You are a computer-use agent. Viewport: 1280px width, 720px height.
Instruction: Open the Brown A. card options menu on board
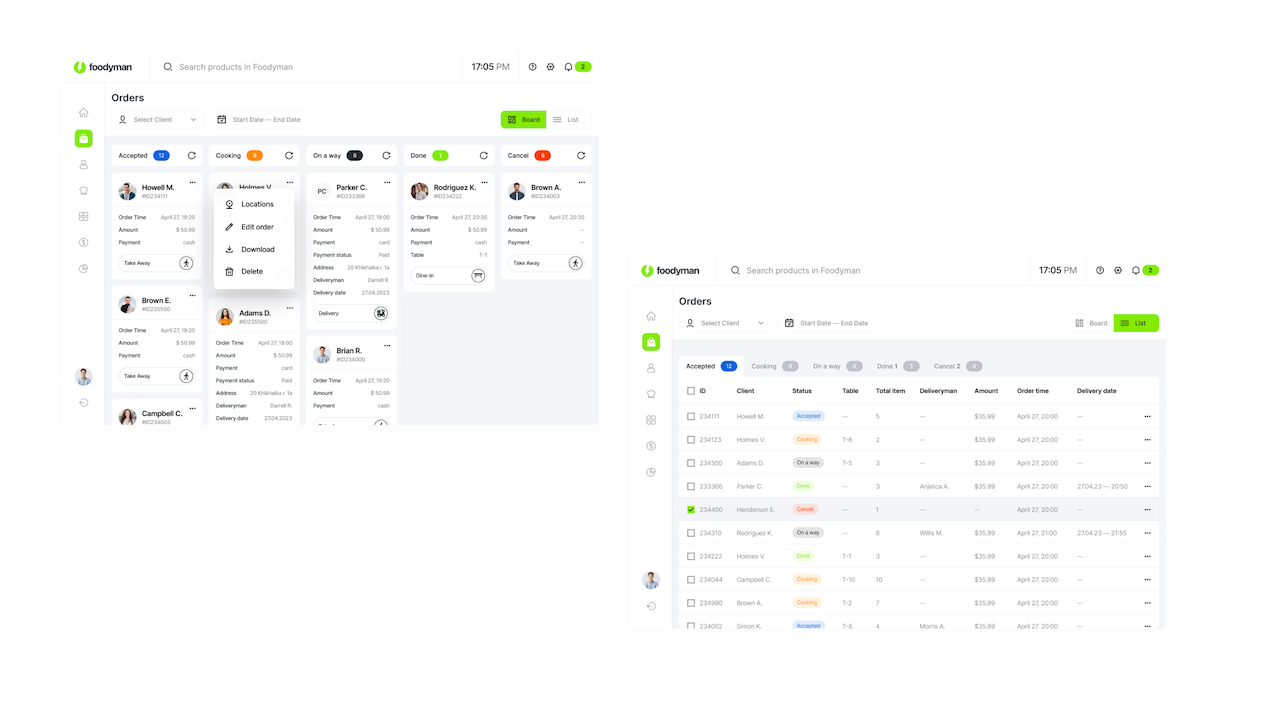(x=582, y=182)
